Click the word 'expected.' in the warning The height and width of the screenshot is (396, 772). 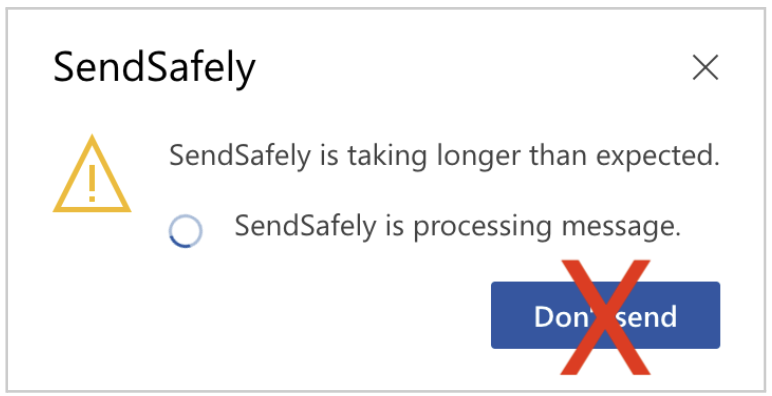click(658, 158)
